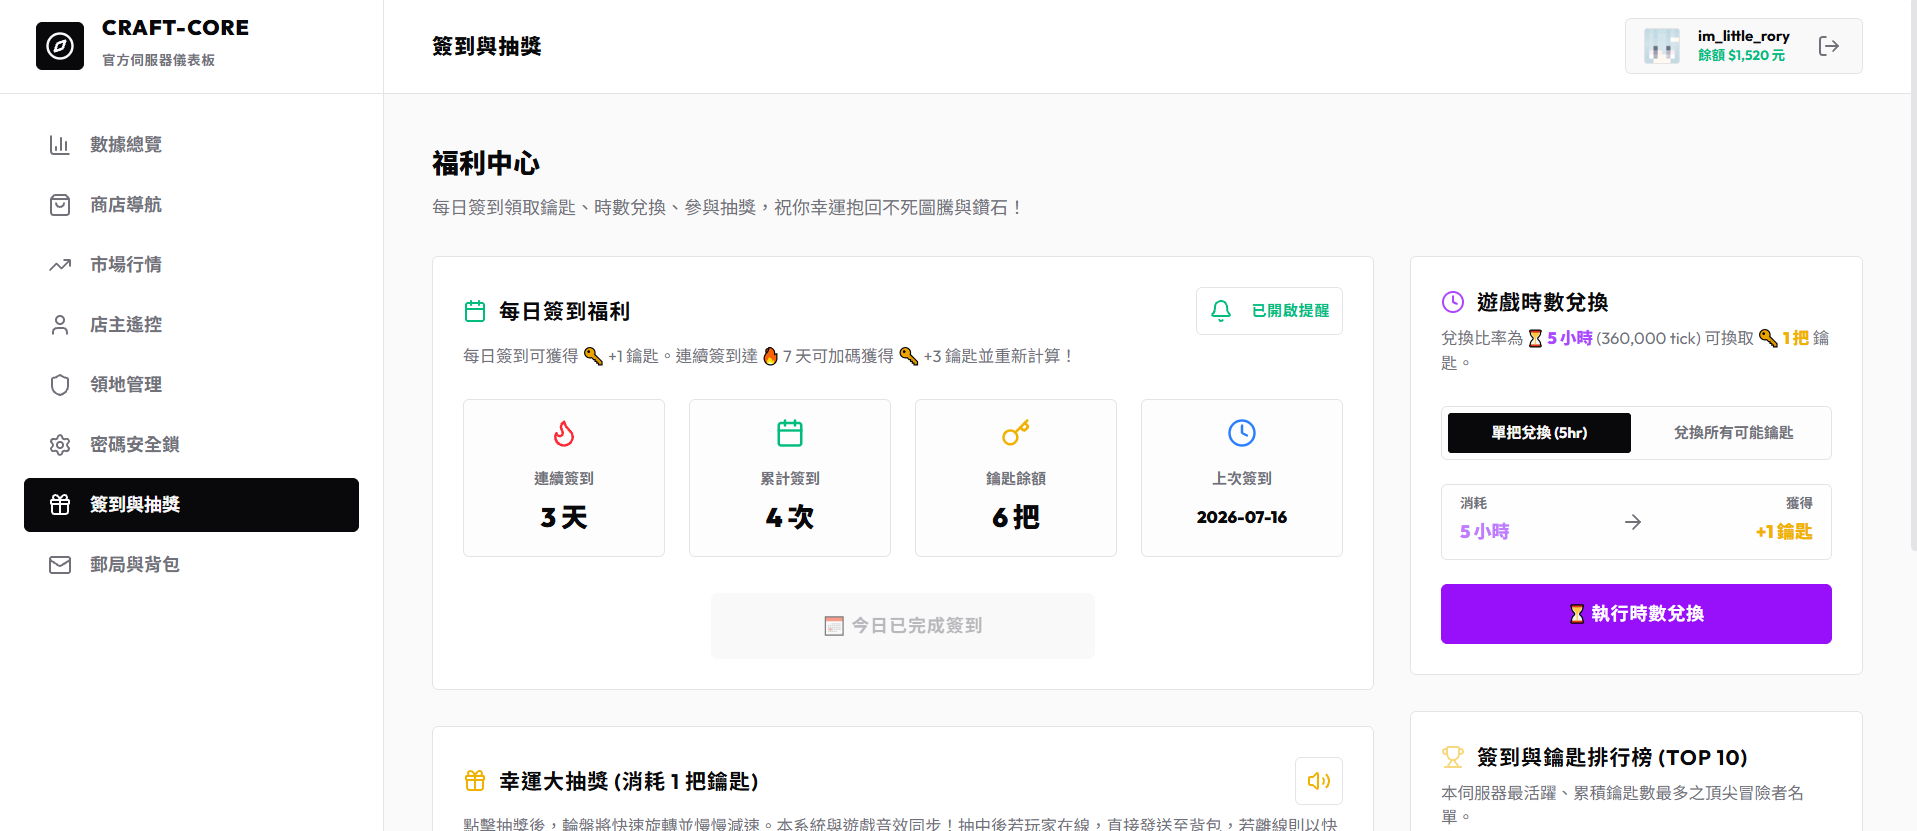The height and width of the screenshot is (831, 1917).
Task: Click the gift icon for 簽到與抽獎
Action: [x=60, y=505]
